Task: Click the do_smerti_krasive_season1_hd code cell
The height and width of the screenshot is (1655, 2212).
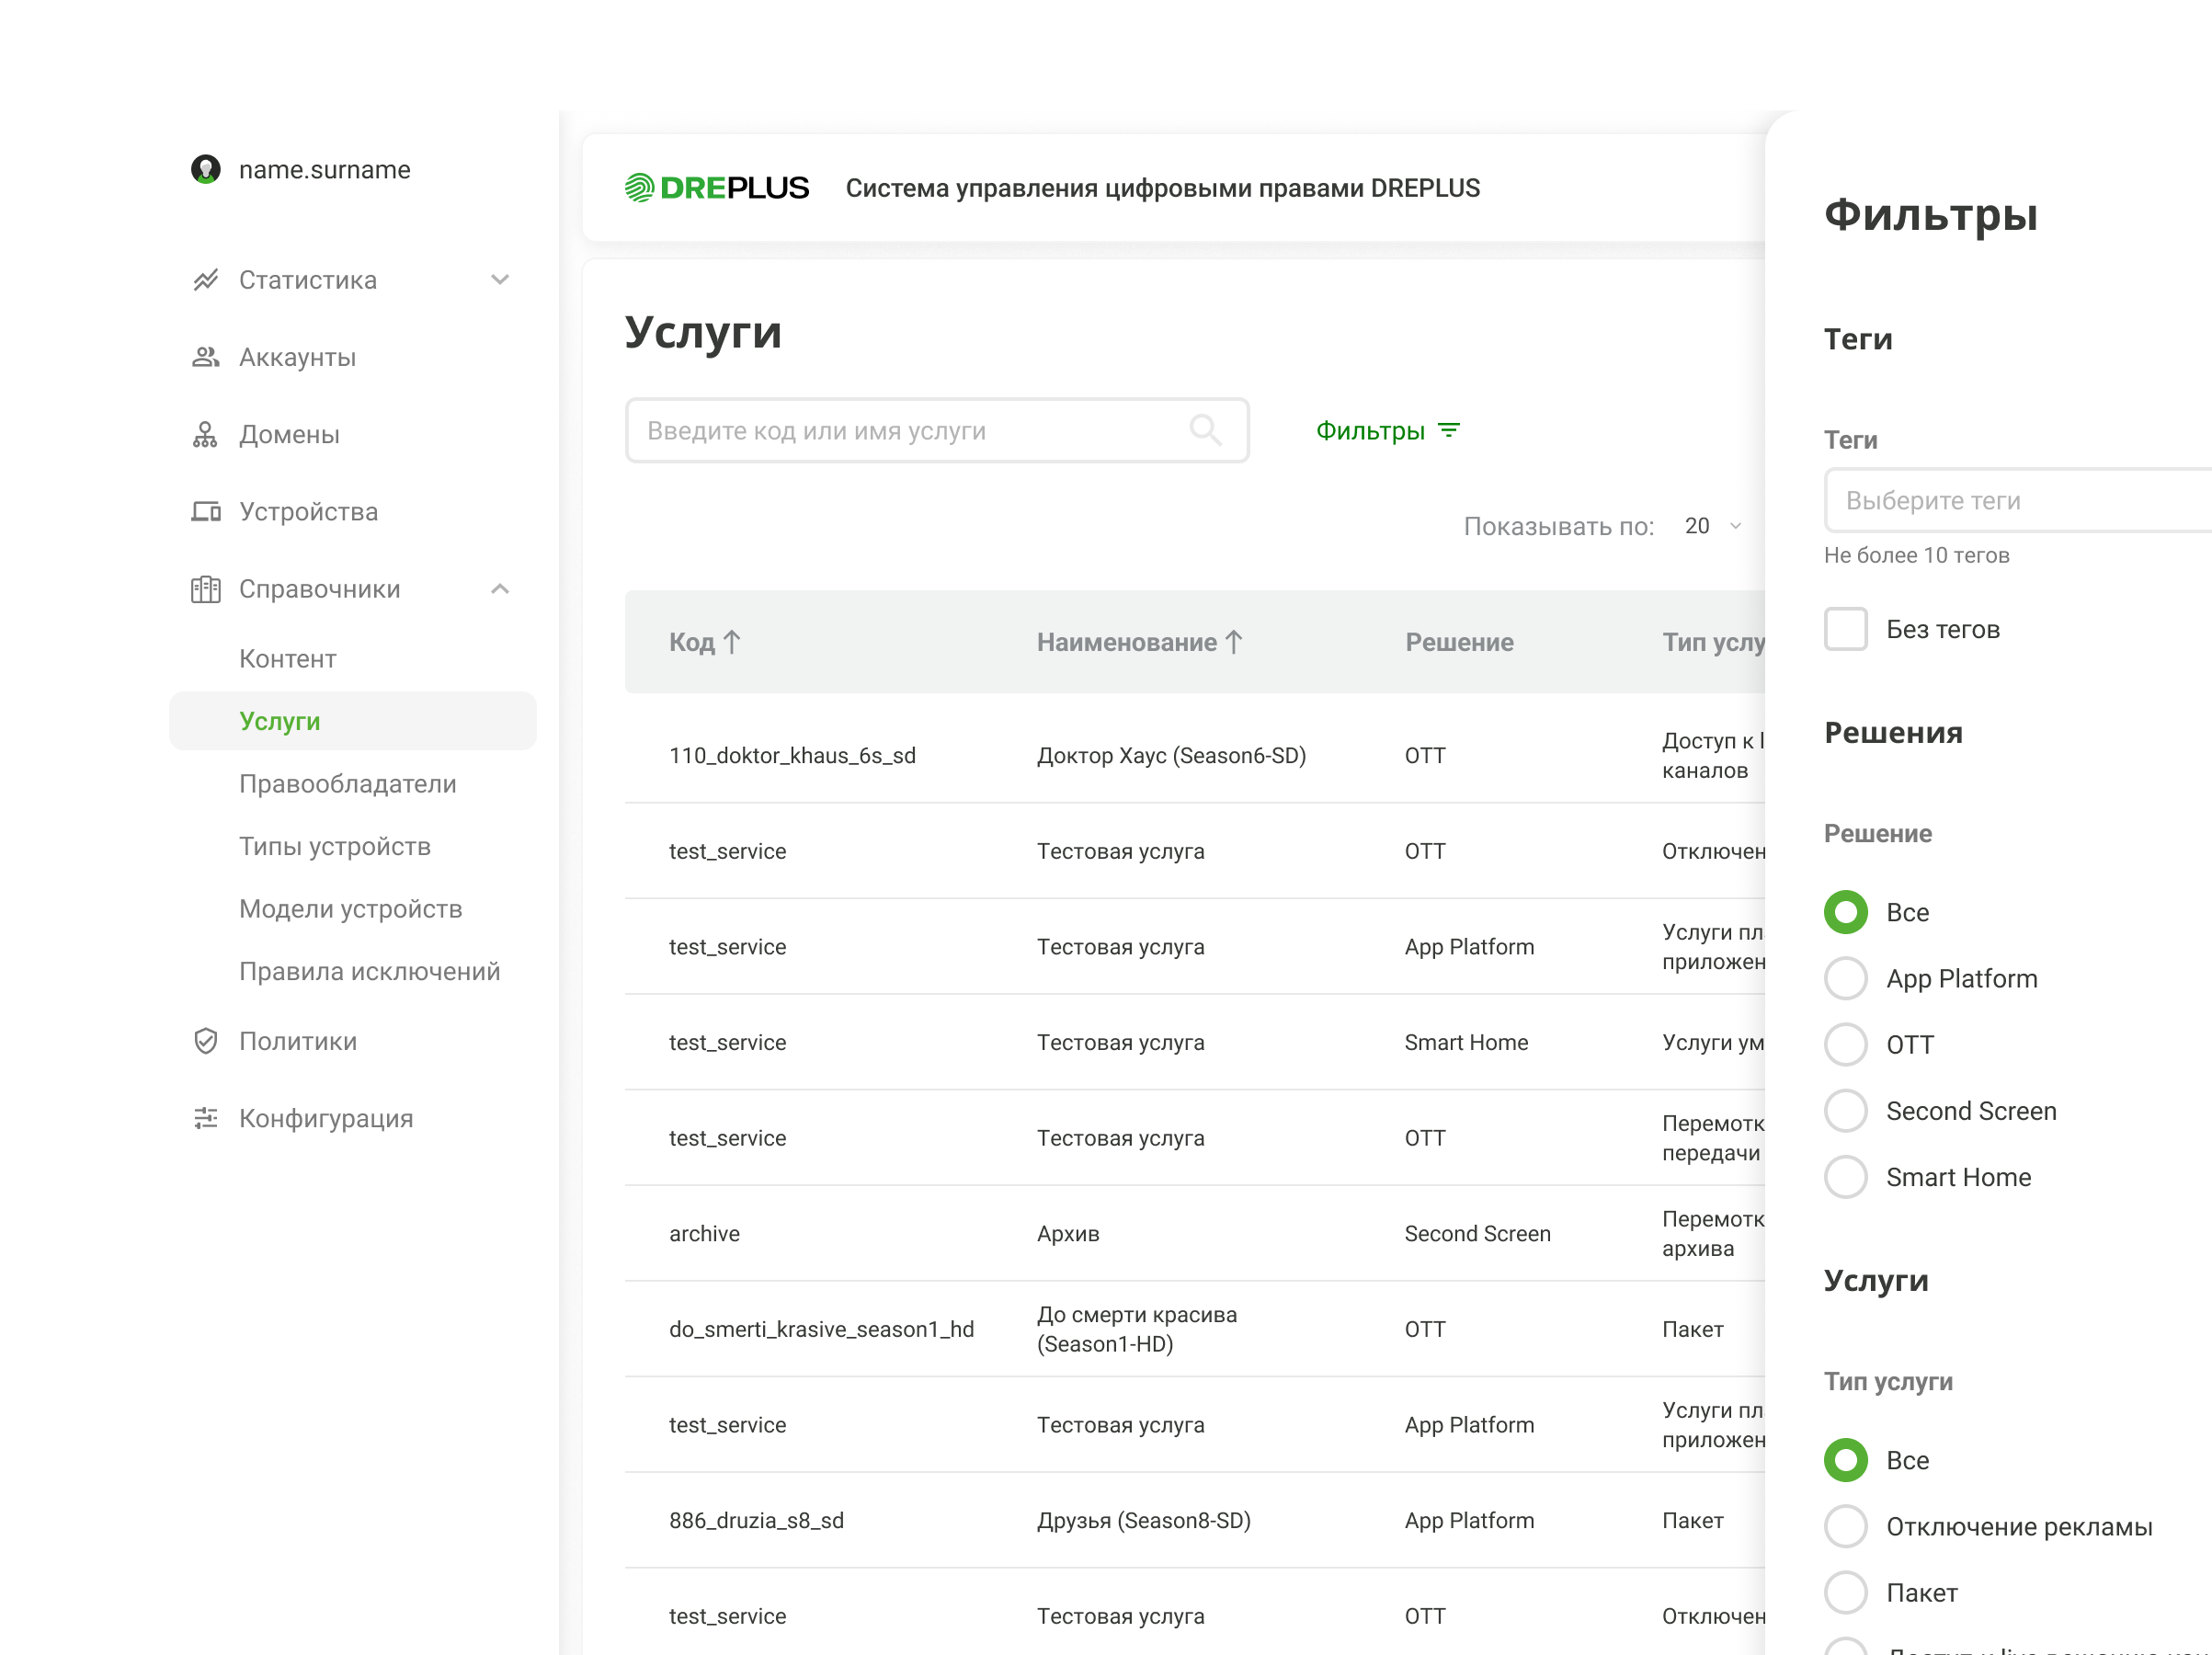Action: (821, 1329)
